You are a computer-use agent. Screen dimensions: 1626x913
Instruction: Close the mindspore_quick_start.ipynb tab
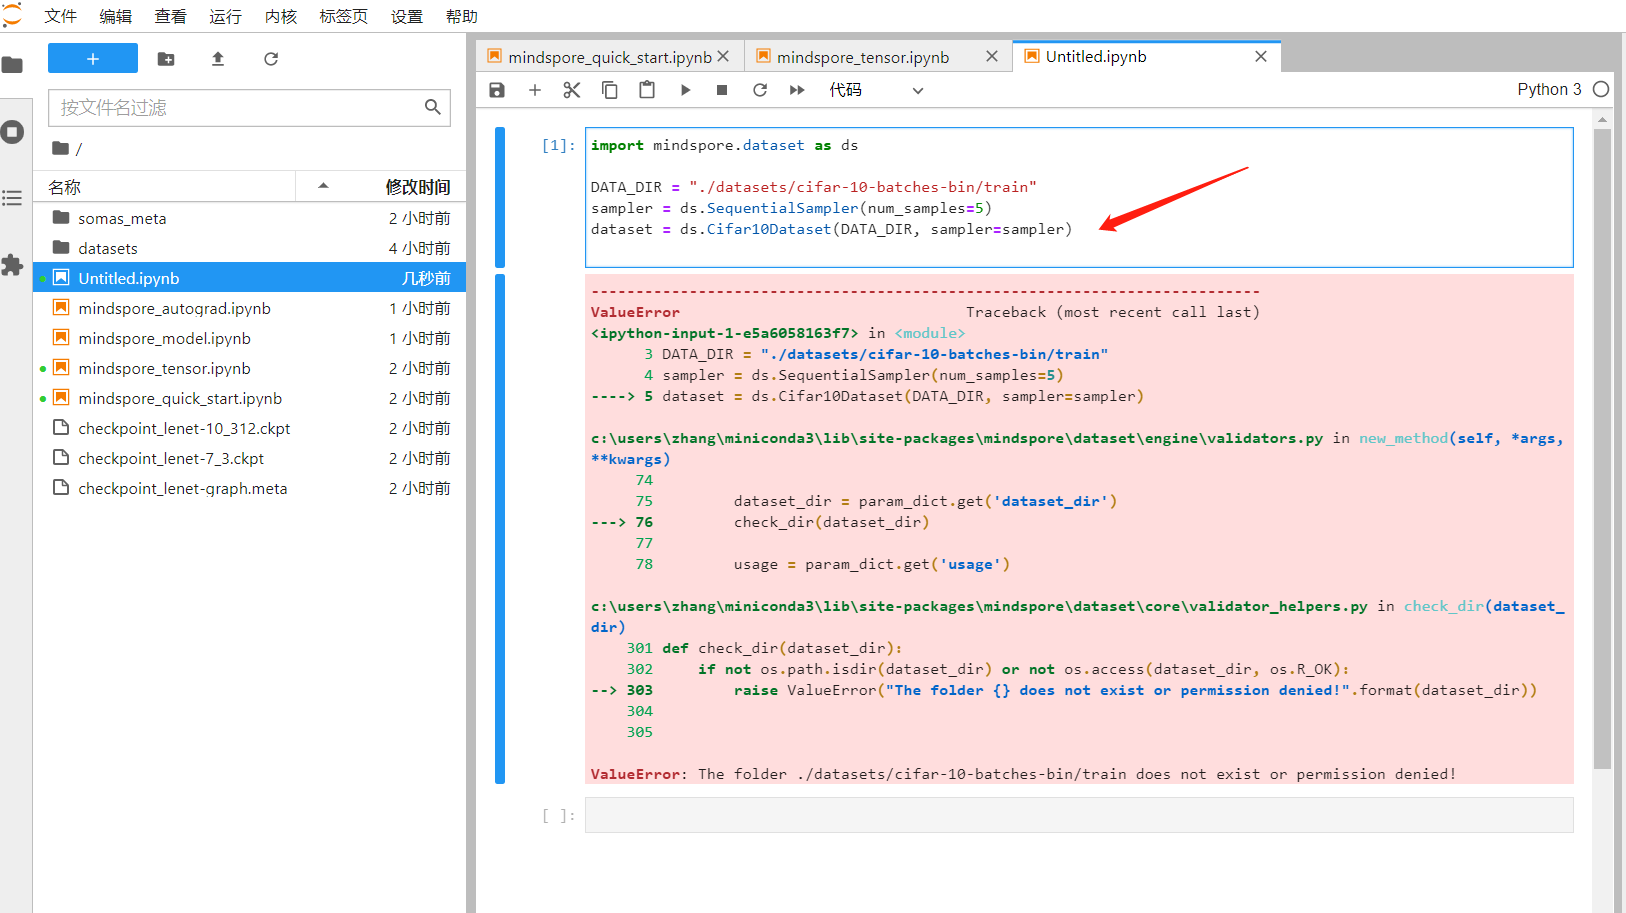pos(723,57)
